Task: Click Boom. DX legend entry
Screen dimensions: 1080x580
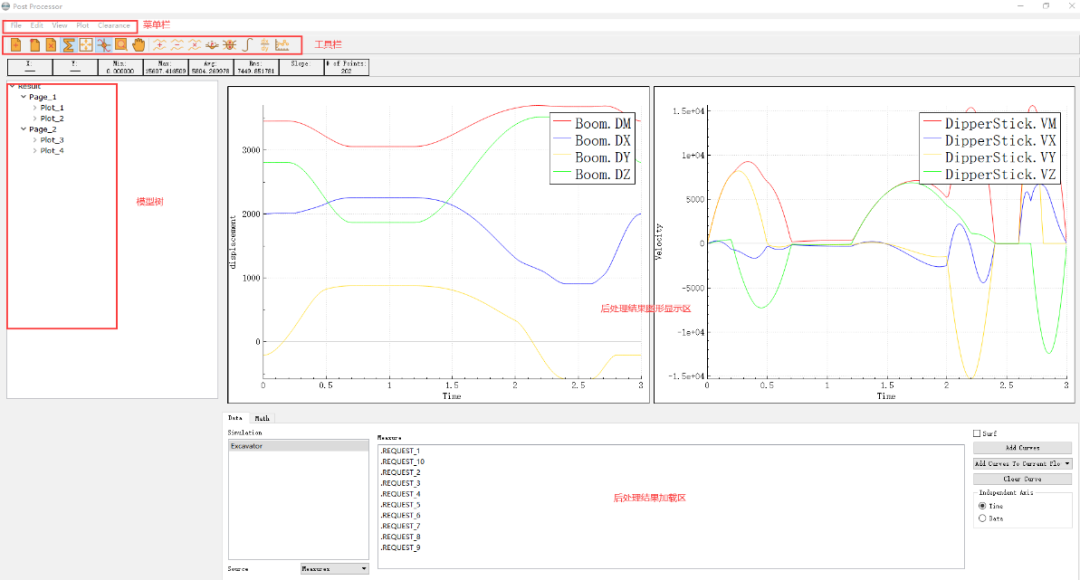Action: tap(592, 141)
